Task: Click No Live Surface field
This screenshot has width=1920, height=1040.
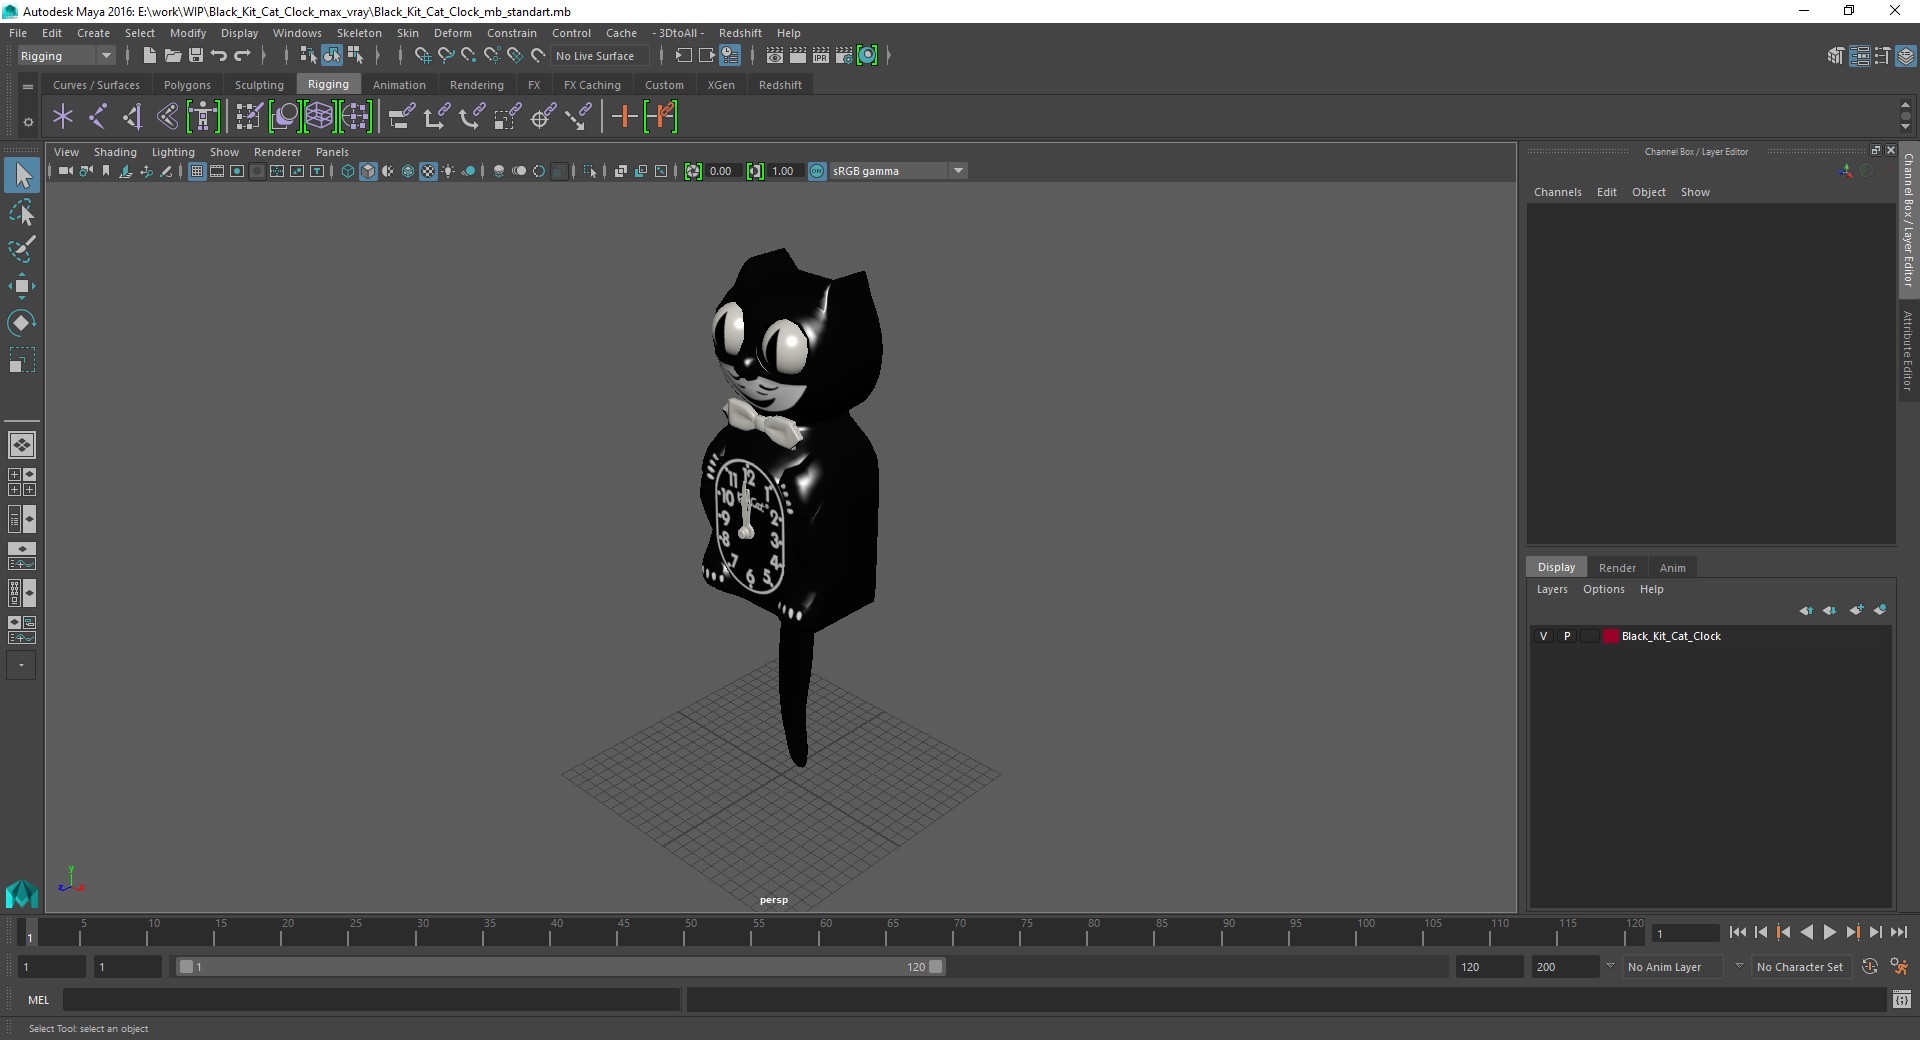Action: (600, 56)
